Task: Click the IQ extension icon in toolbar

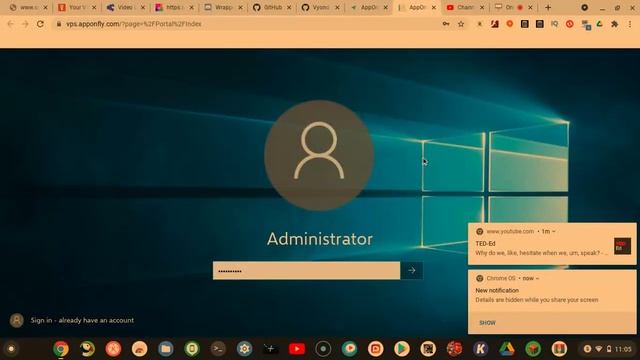Action: [x=554, y=24]
